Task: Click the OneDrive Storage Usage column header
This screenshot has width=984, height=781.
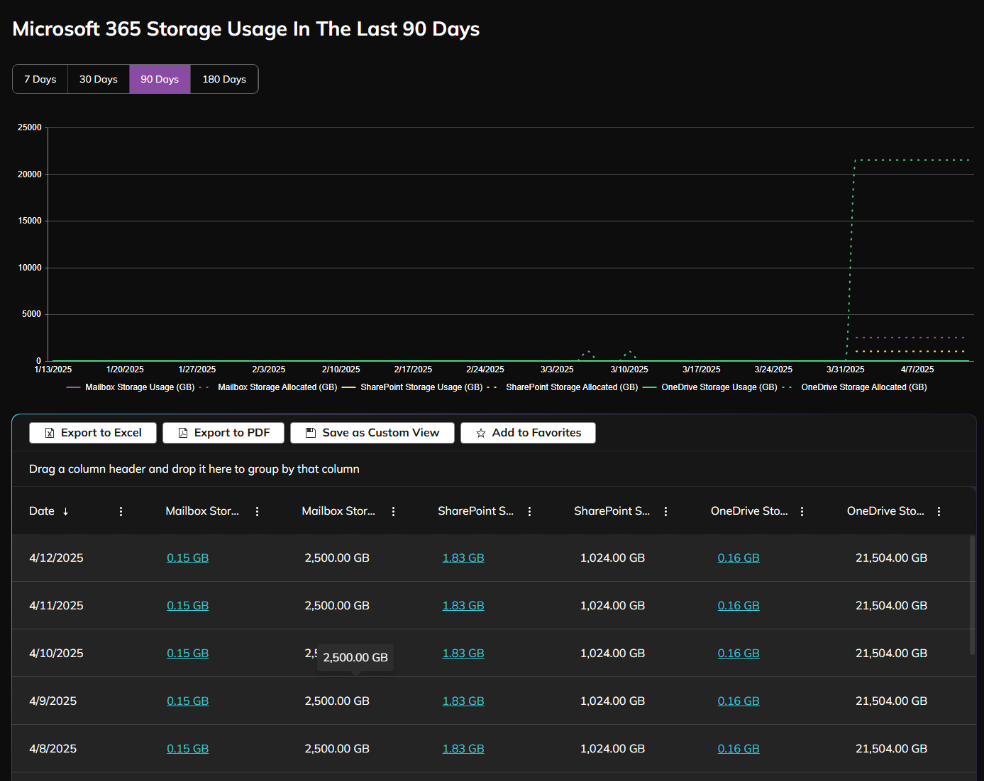Action: pyautogui.click(x=749, y=511)
